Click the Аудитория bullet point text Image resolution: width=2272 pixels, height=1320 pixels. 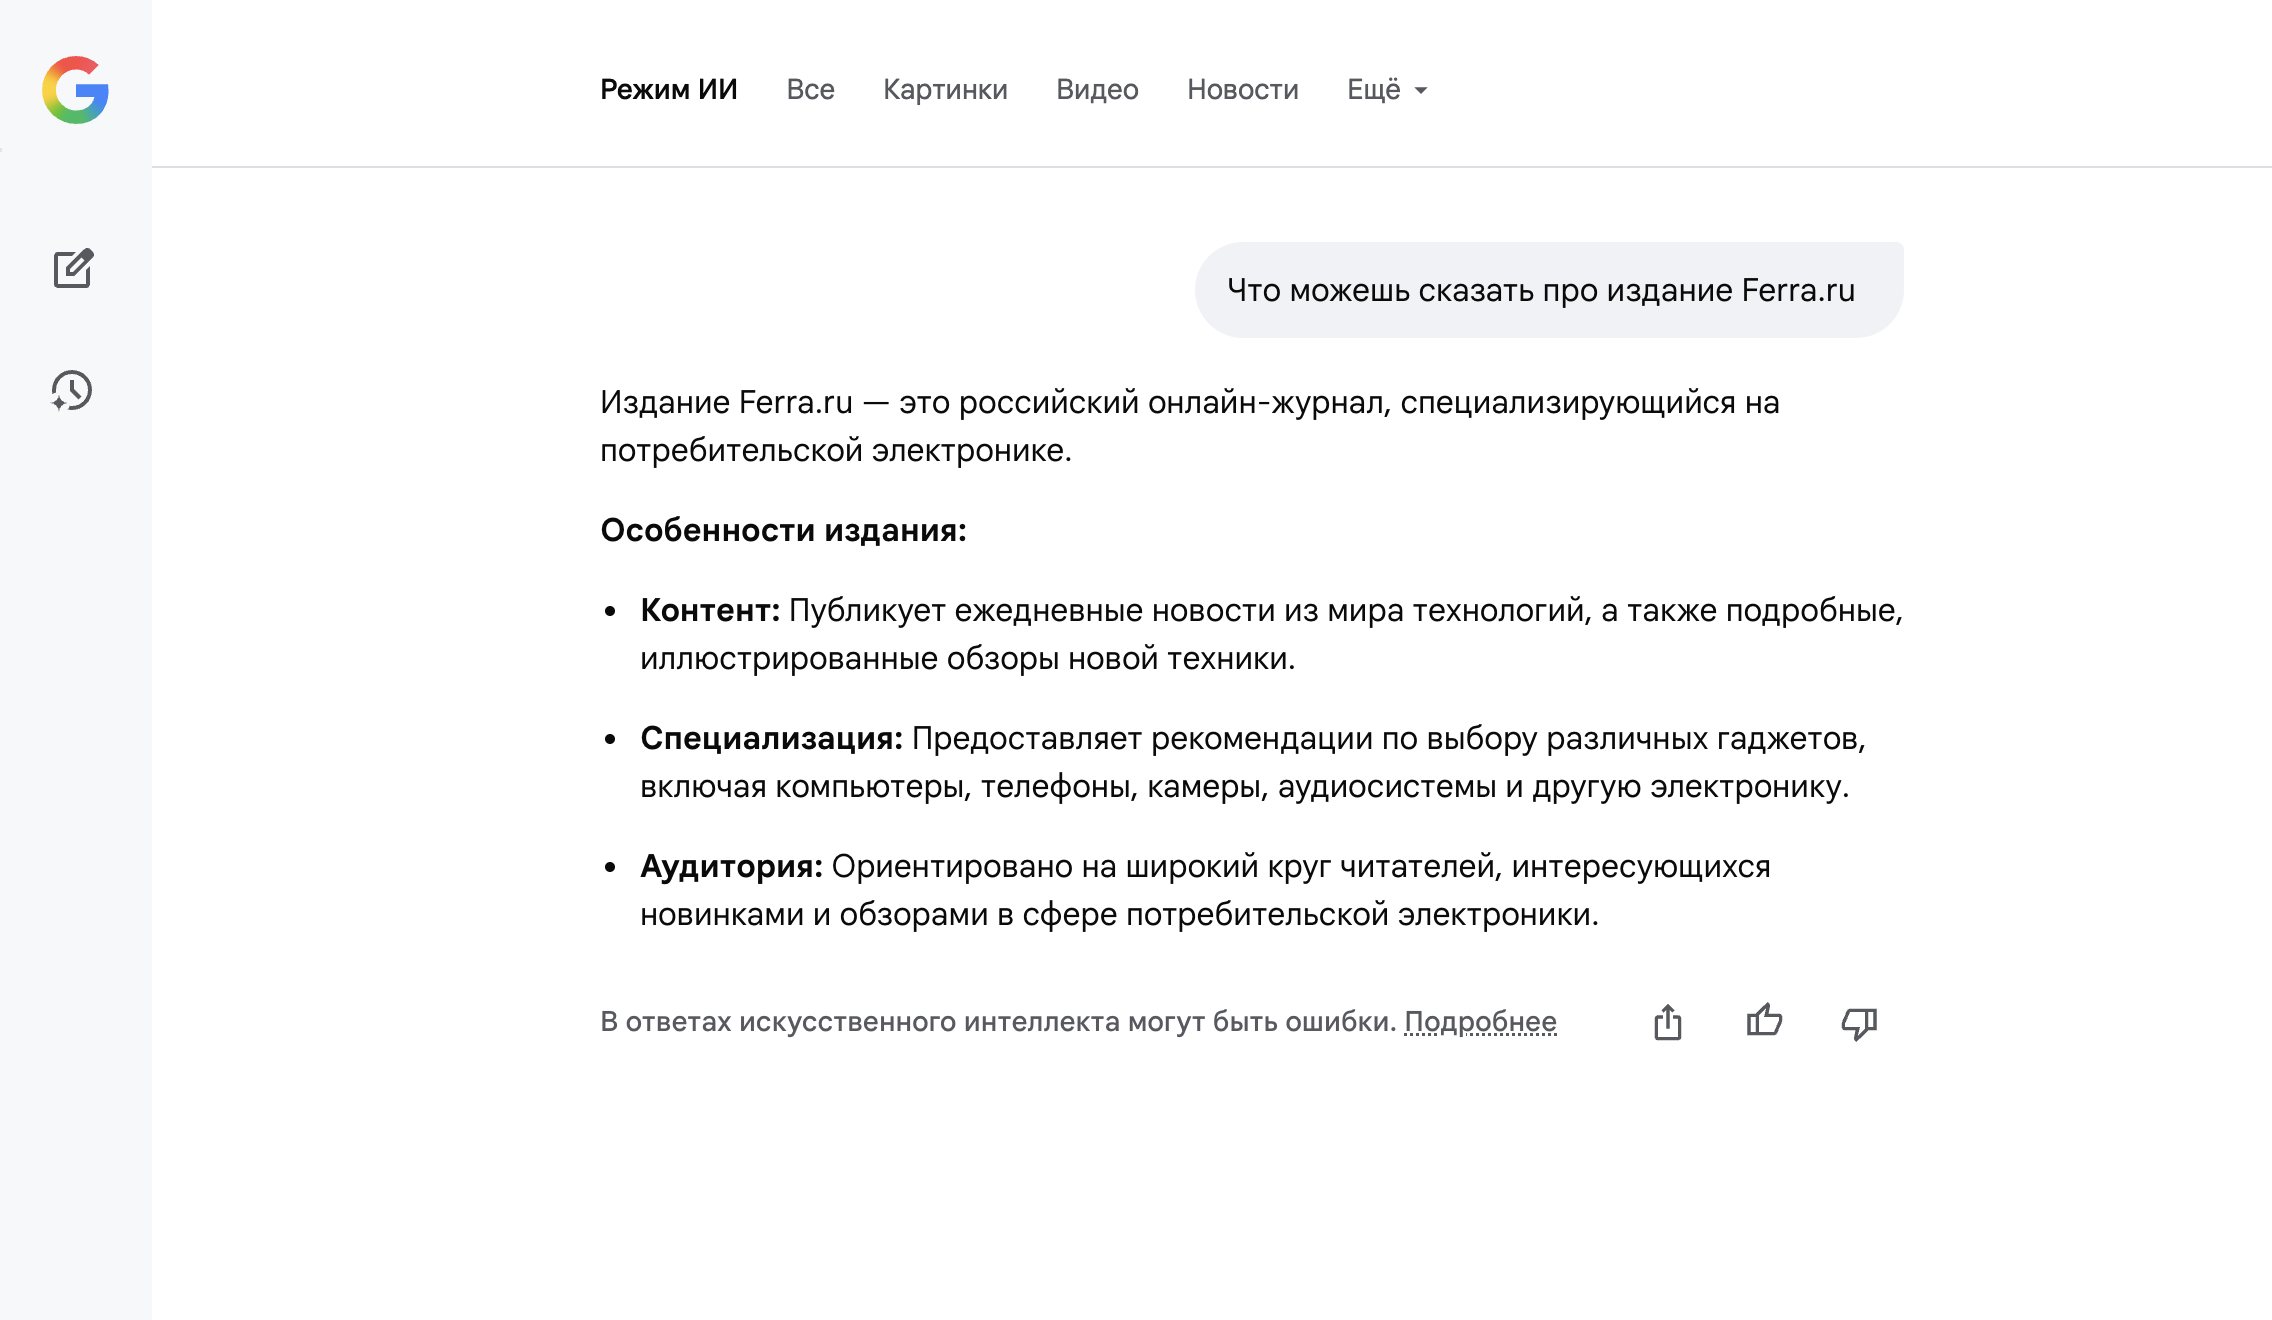pos(1205,890)
